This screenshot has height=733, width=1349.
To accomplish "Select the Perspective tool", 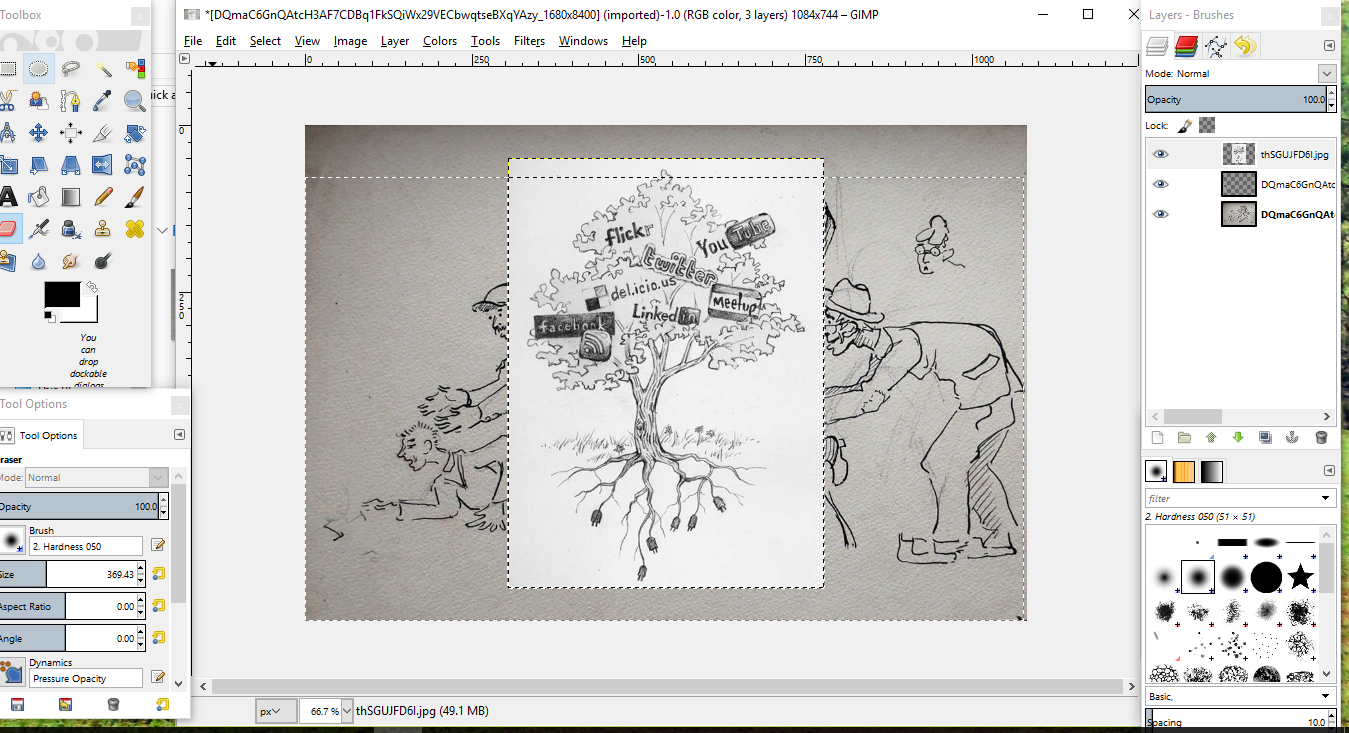I will (x=70, y=165).
